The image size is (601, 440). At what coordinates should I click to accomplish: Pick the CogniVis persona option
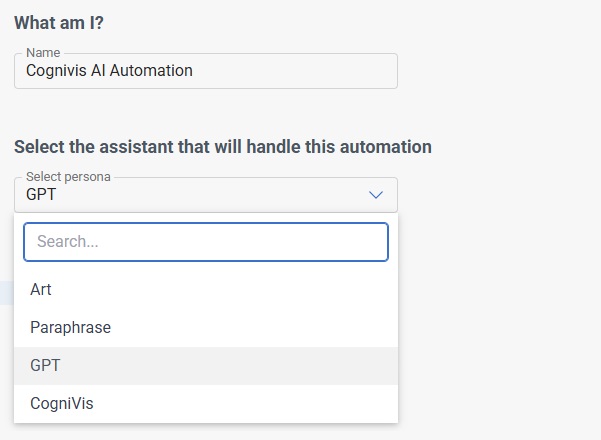pos(61,403)
